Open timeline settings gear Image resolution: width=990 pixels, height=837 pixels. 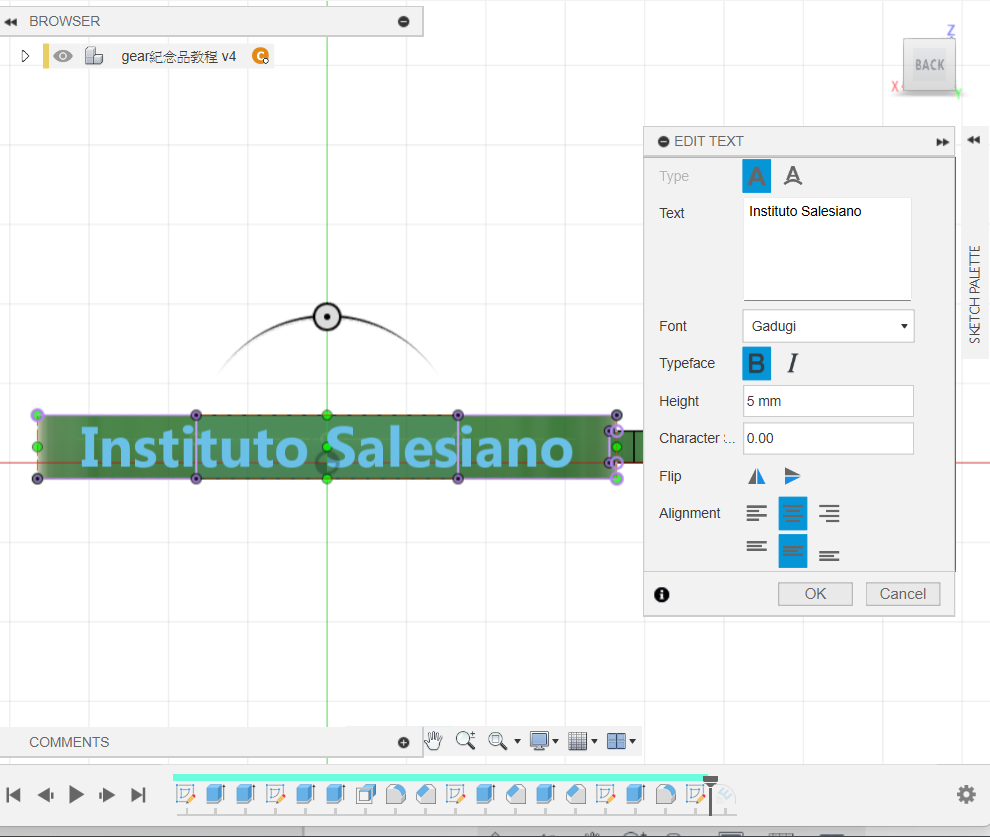tap(966, 794)
